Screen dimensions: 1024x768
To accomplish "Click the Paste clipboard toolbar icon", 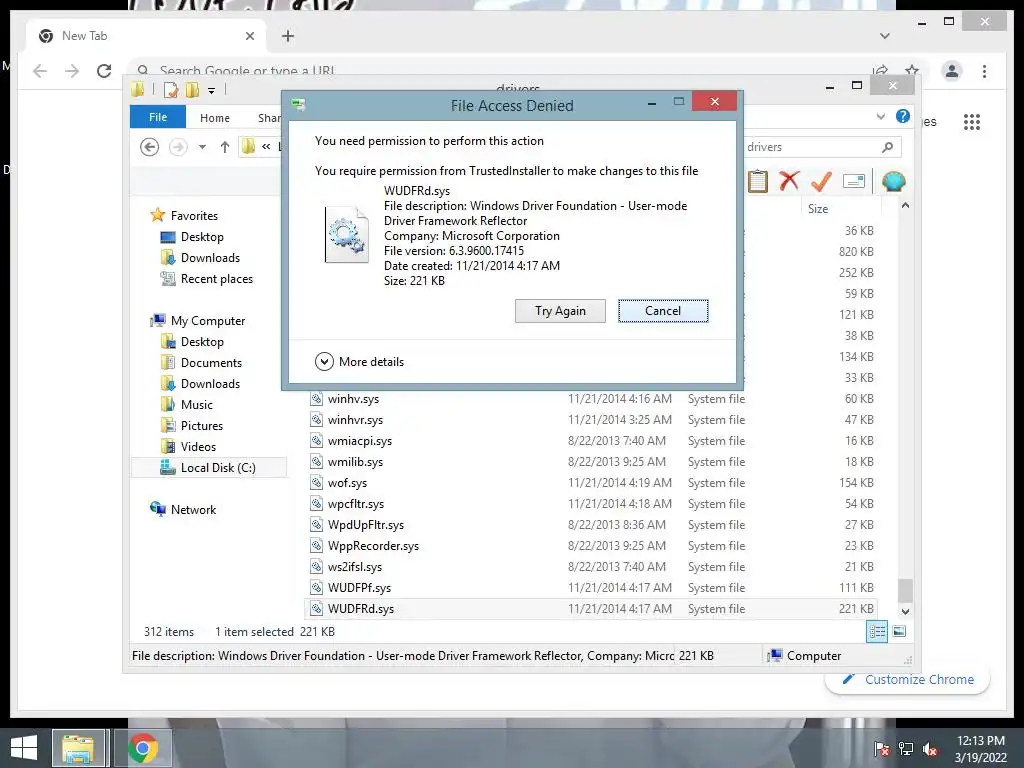I will [758, 181].
